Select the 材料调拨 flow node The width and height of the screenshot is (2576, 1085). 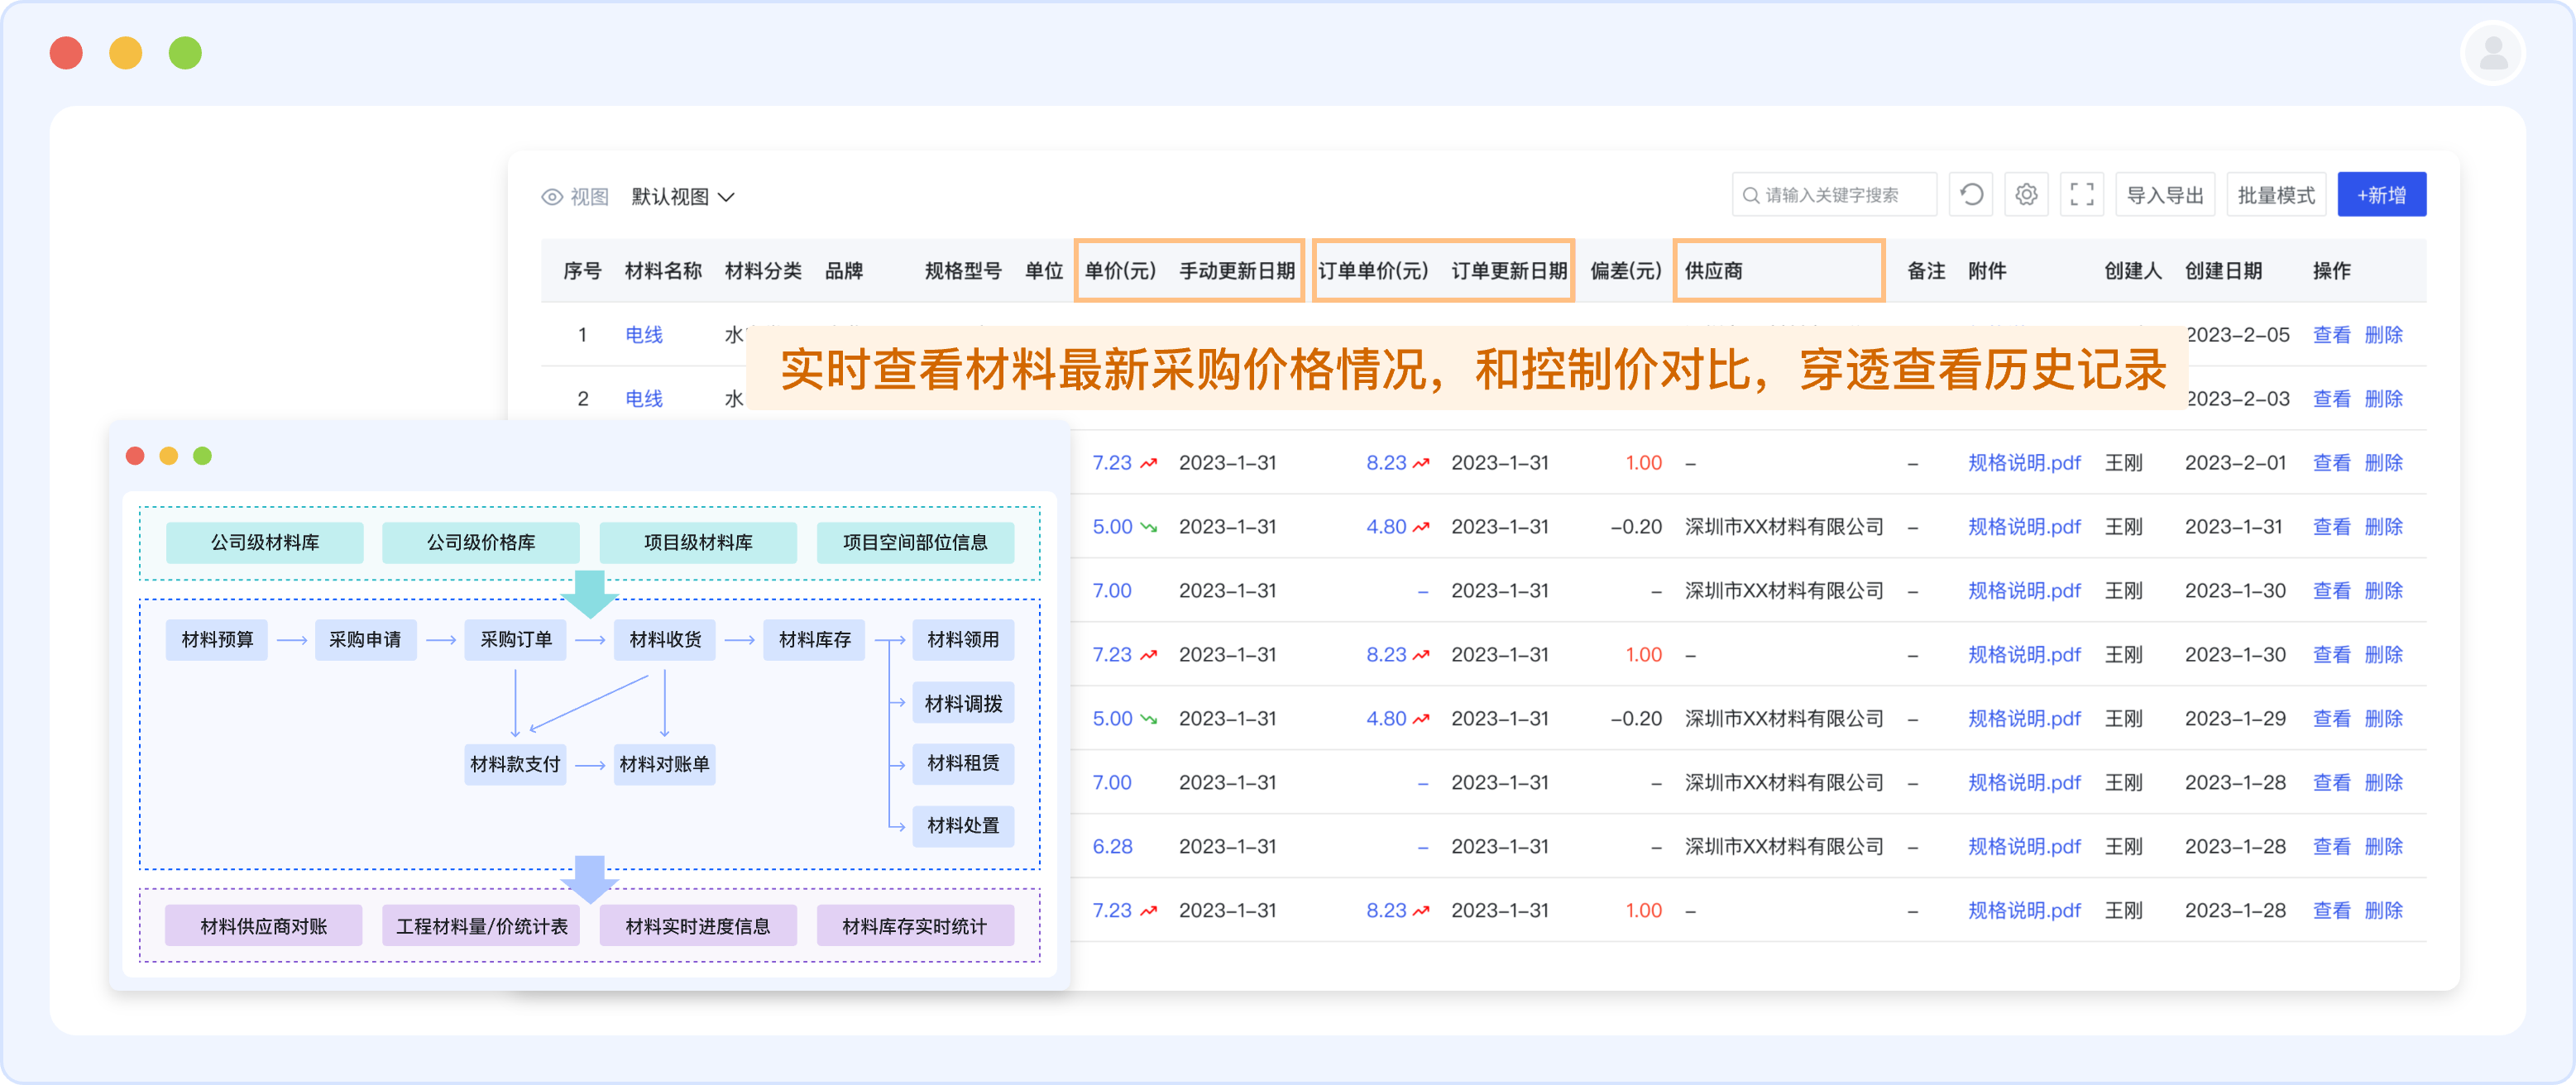pyautogui.click(x=963, y=703)
